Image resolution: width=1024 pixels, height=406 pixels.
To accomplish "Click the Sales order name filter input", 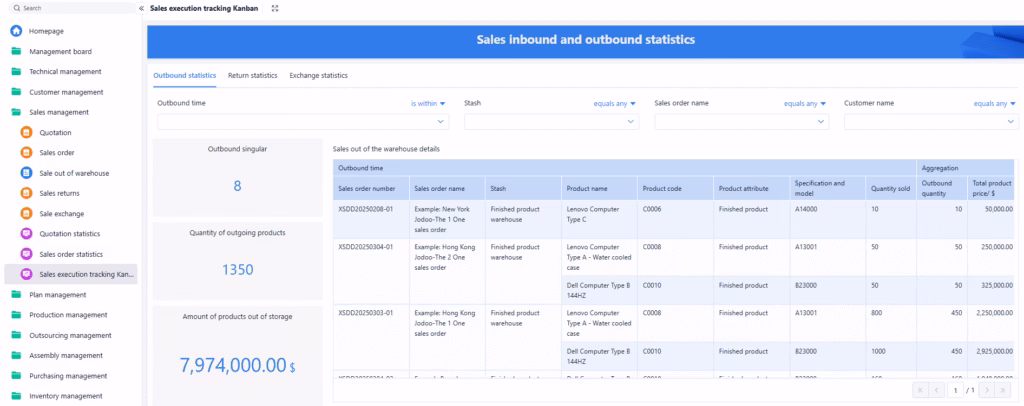I will tap(741, 122).
